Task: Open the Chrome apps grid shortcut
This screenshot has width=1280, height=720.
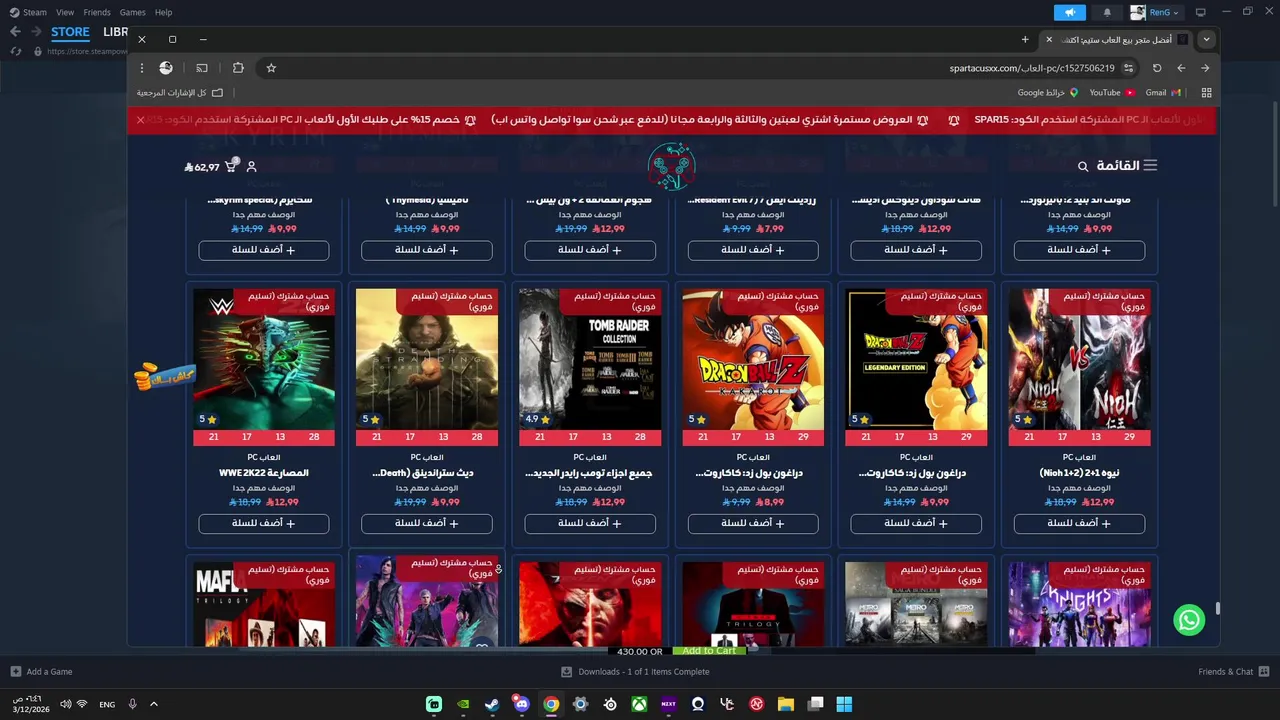Action: [1206, 93]
